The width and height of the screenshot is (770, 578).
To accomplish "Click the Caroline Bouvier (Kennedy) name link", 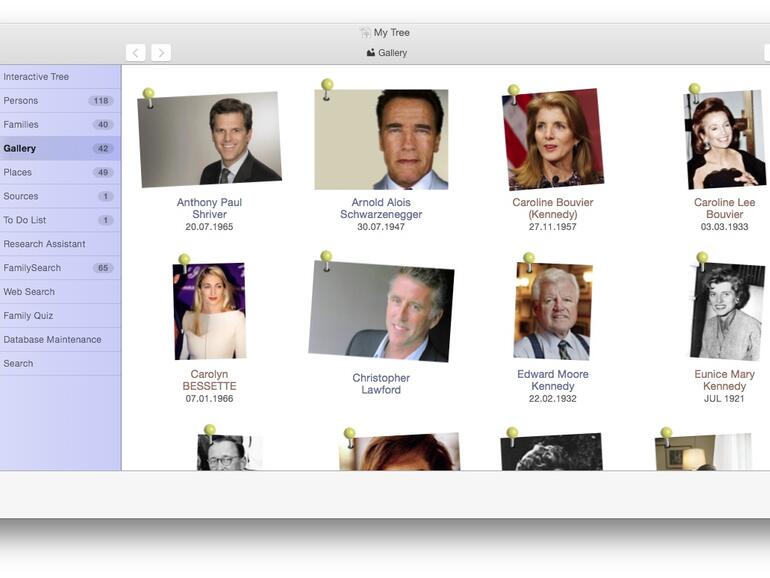I will [x=553, y=208].
